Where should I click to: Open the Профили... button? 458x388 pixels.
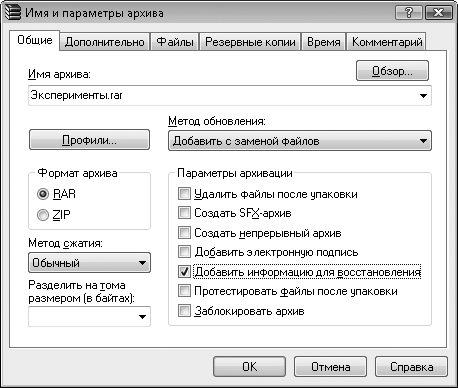click(x=89, y=140)
